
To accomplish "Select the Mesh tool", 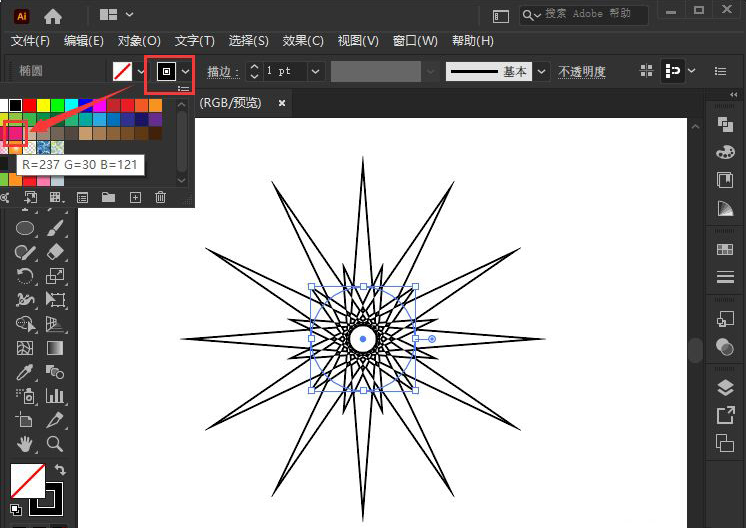I will click(x=25, y=348).
